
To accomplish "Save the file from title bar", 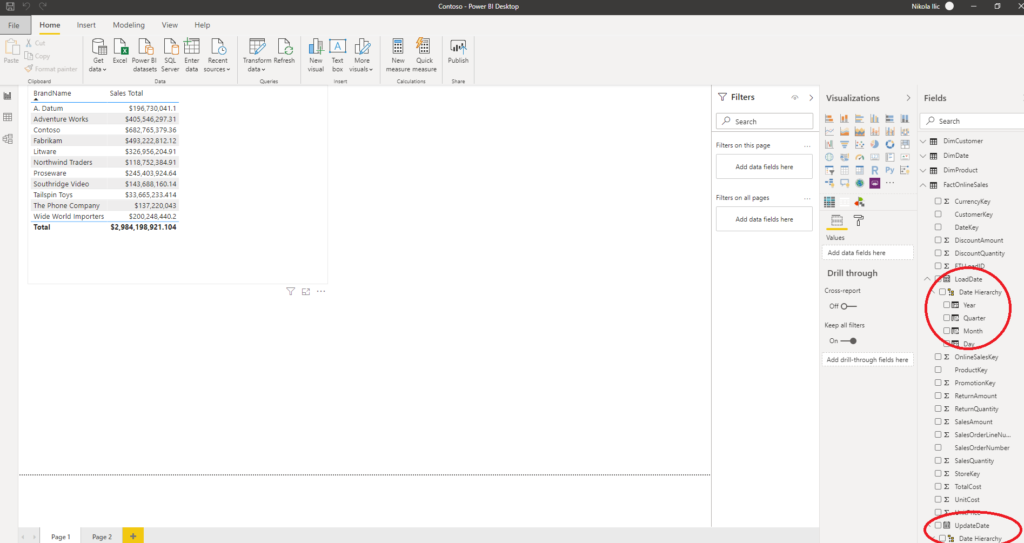I will click(x=10, y=7).
